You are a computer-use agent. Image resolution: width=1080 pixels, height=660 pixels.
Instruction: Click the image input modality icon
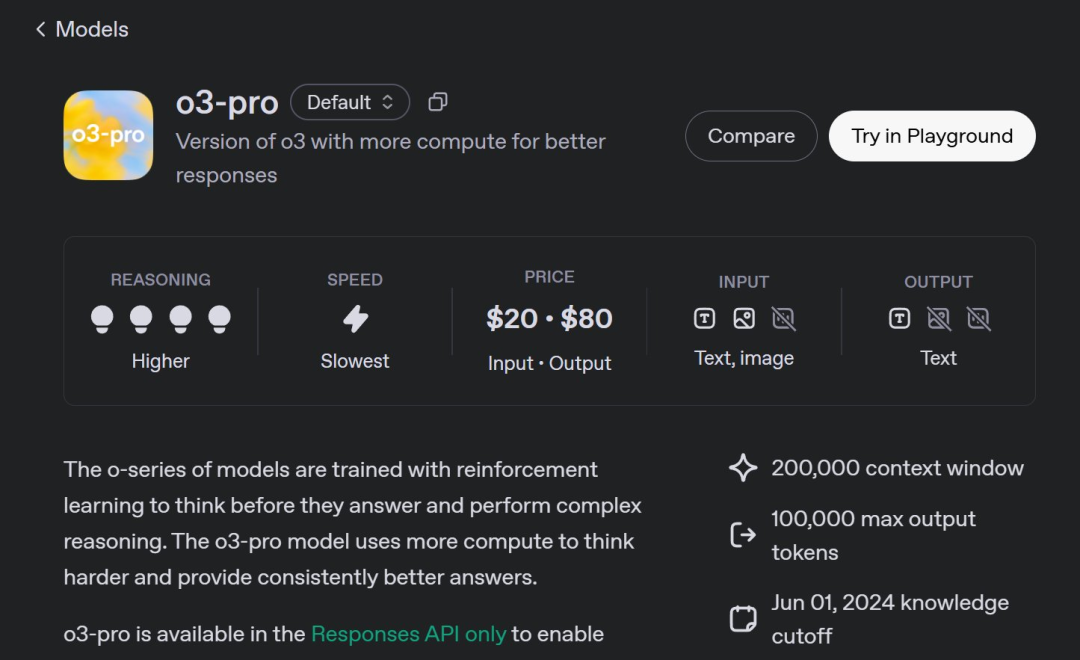pos(744,318)
